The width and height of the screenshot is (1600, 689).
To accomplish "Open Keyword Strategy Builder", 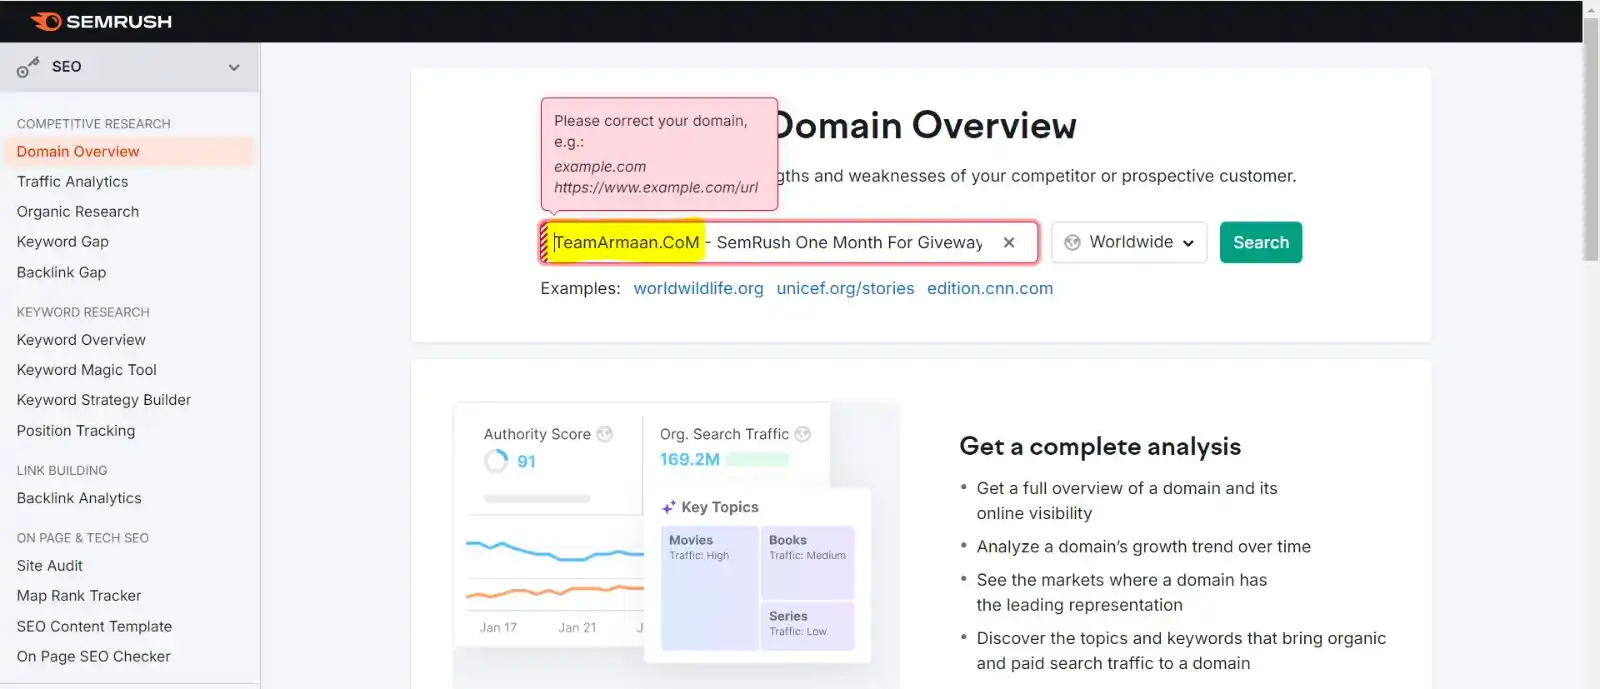I will [x=103, y=400].
